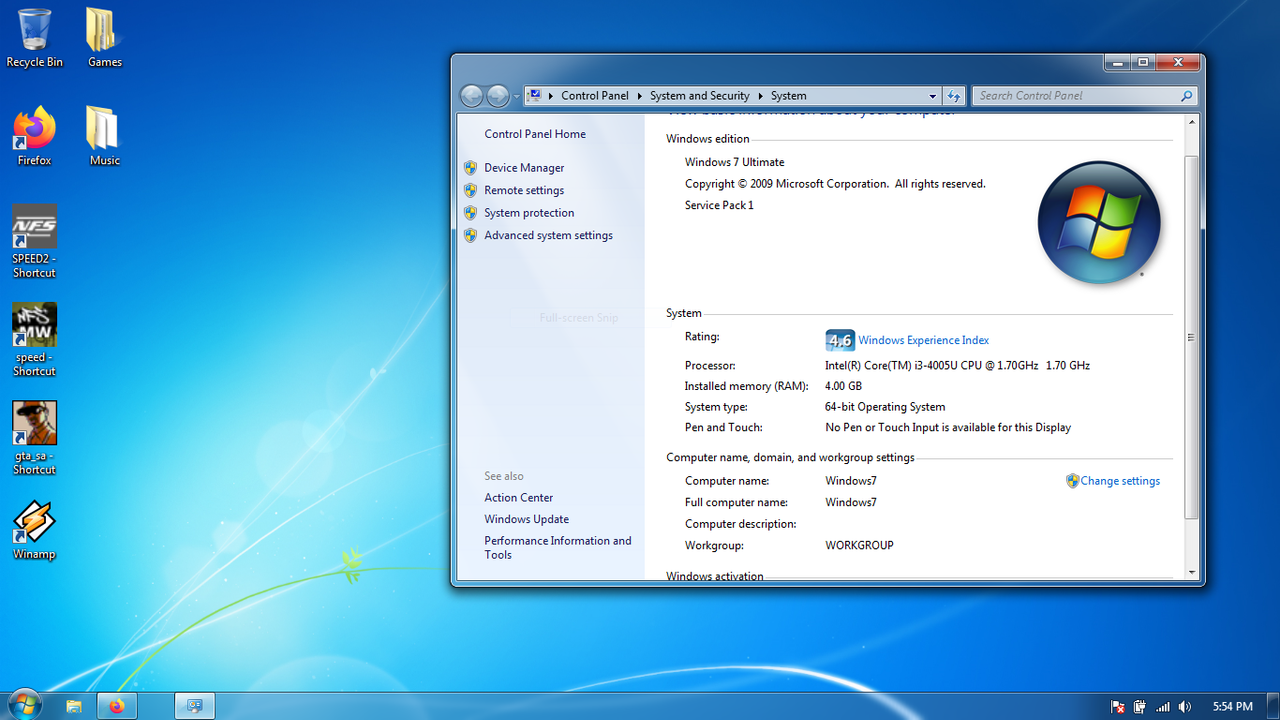Expand the arrow after System and Security breadcrumb

tap(760, 96)
